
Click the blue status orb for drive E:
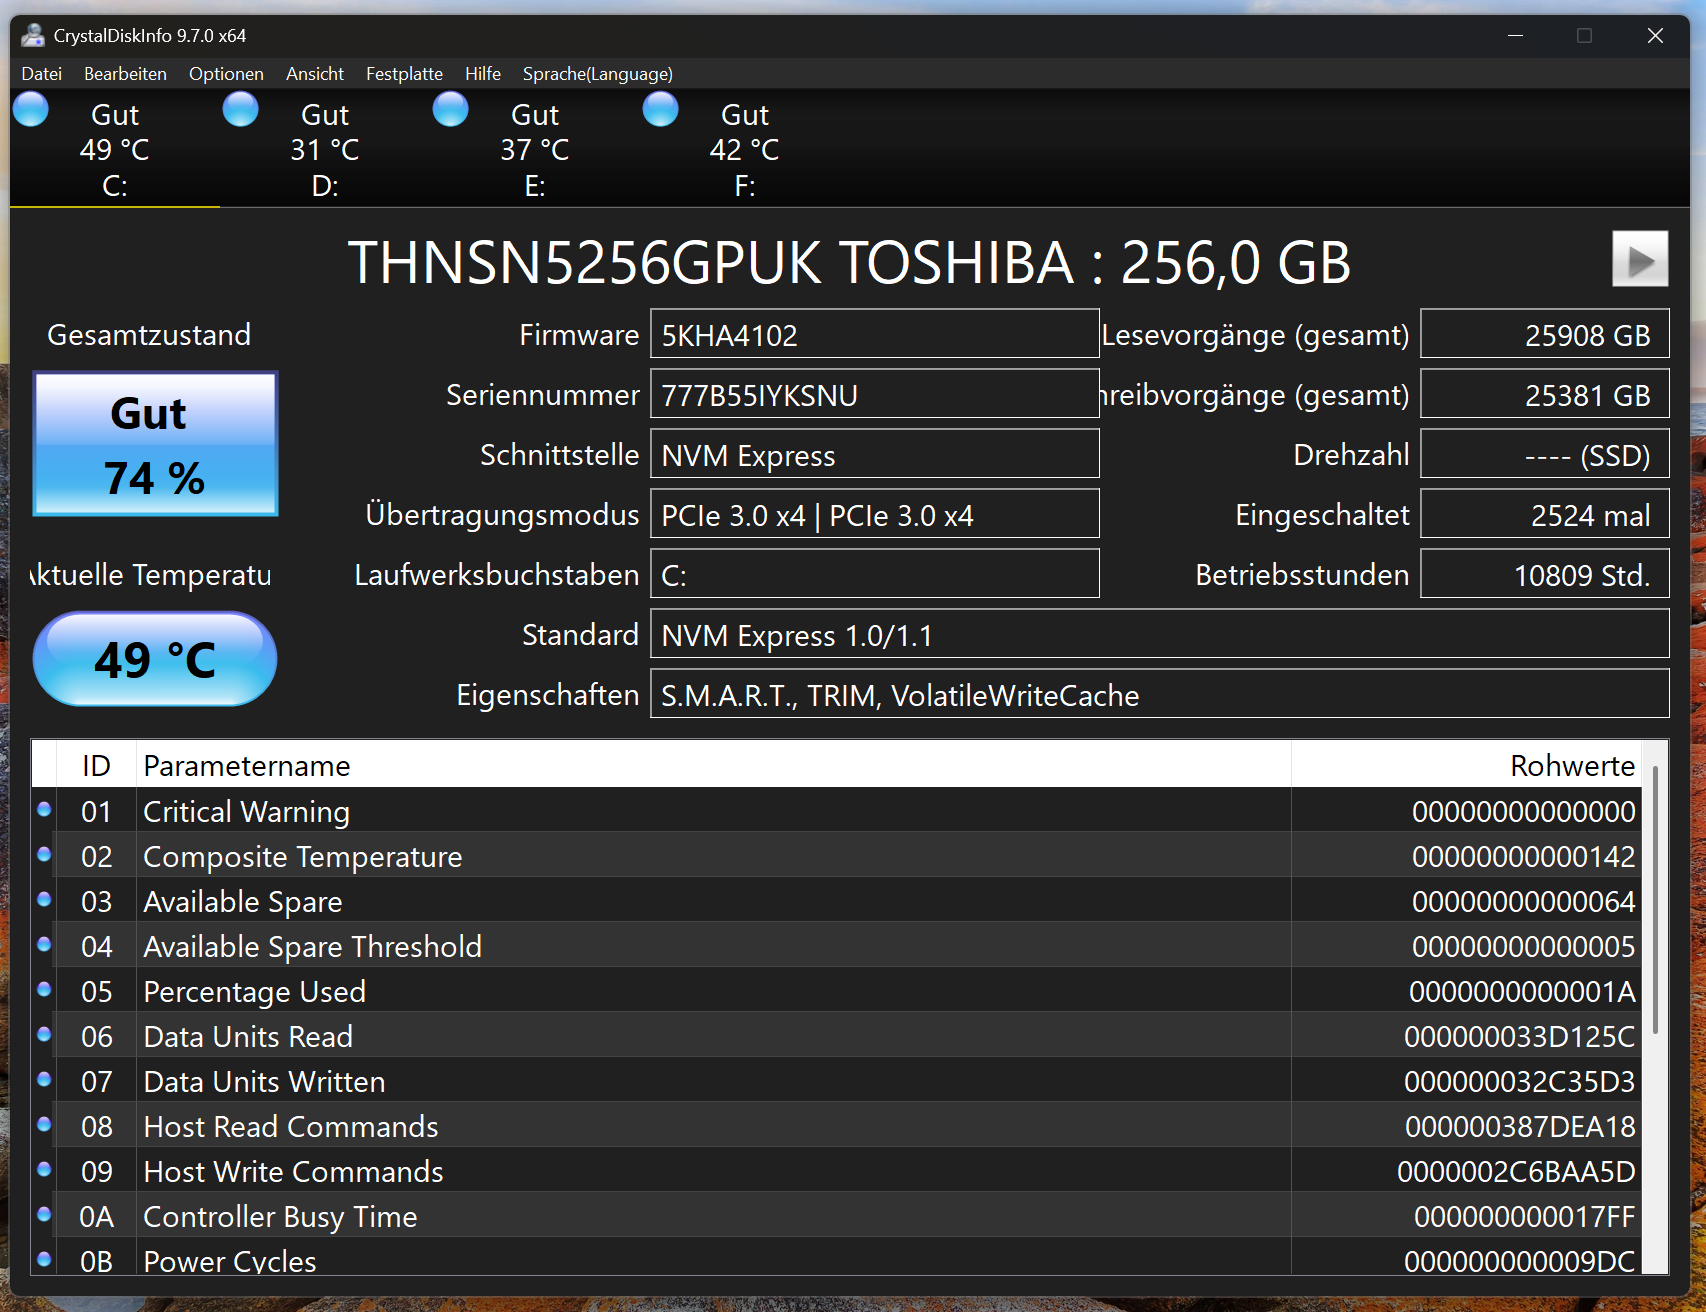coord(451,109)
